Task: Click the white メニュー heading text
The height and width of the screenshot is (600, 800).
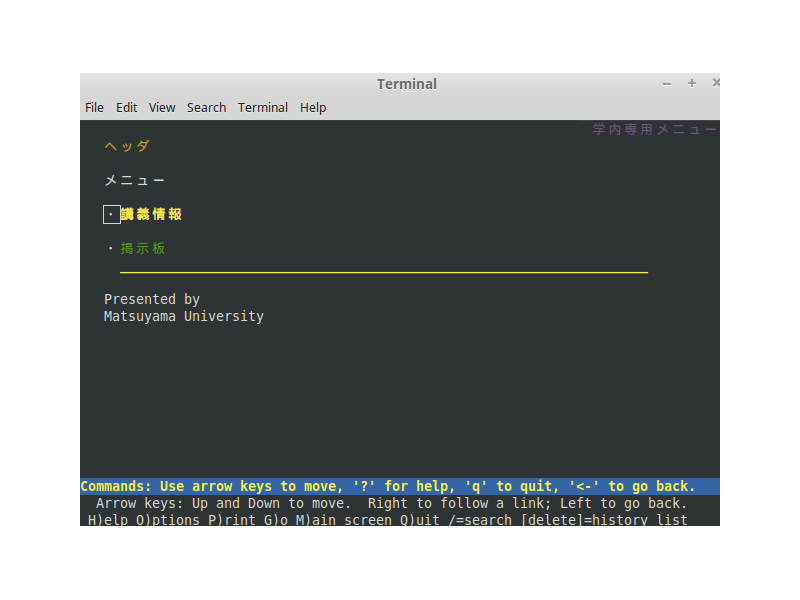Action: (135, 180)
